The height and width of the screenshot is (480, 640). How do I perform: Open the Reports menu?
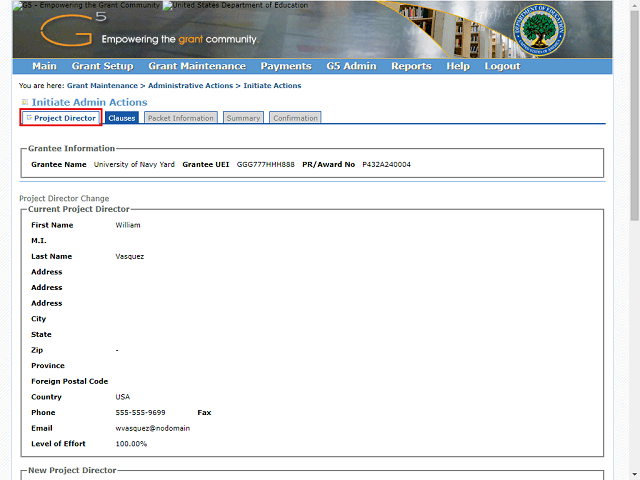411,66
